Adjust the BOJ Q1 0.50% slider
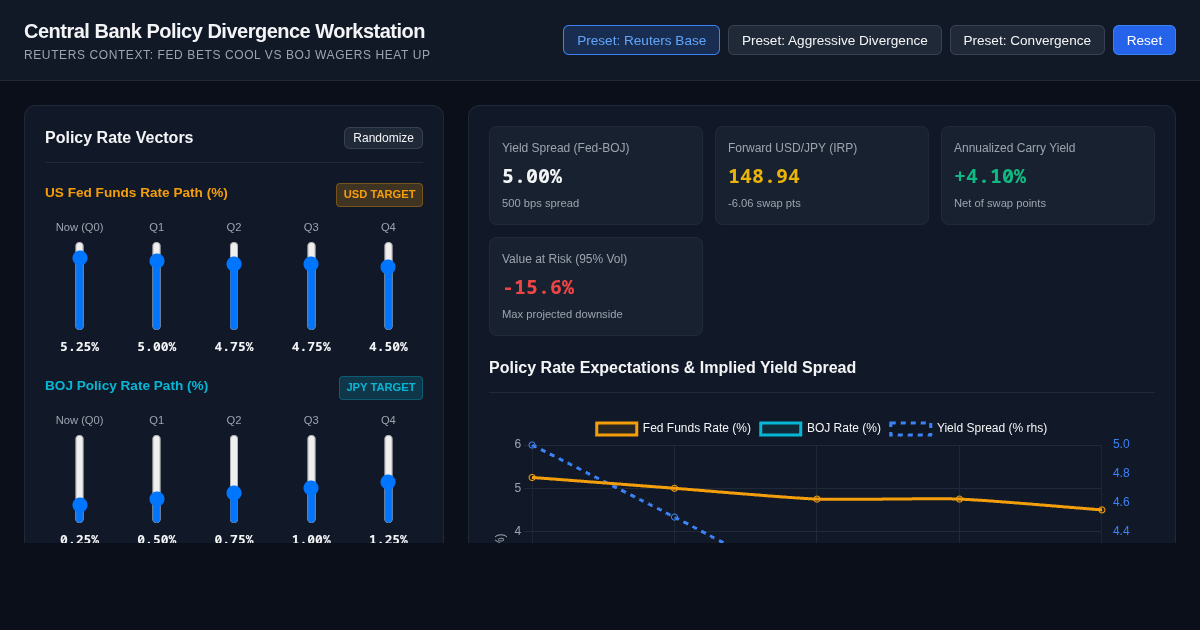This screenshot has height=630, width=1200. pyautogui.click(x=157, y=479)
